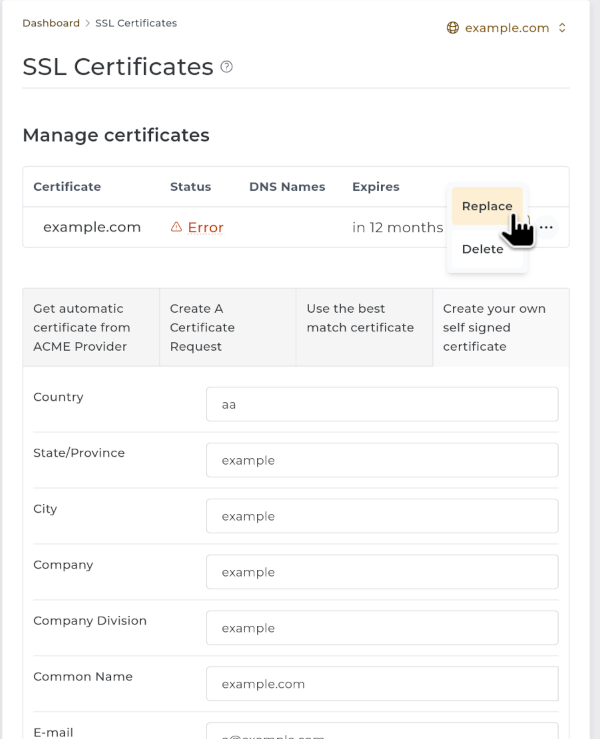
Task: Click the Company input field
Action: click(x=382, y=572)
